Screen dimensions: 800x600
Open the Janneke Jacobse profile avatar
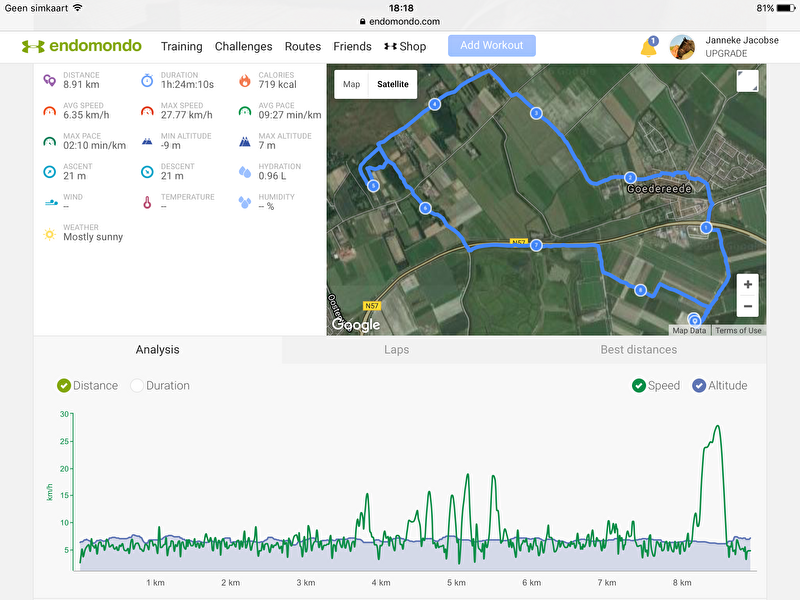[682, 47]
